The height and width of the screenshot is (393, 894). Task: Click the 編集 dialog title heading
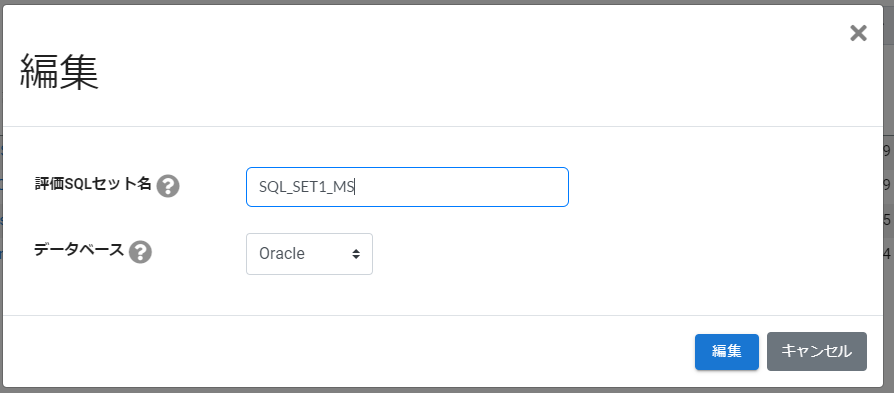[x=60, y=72]
